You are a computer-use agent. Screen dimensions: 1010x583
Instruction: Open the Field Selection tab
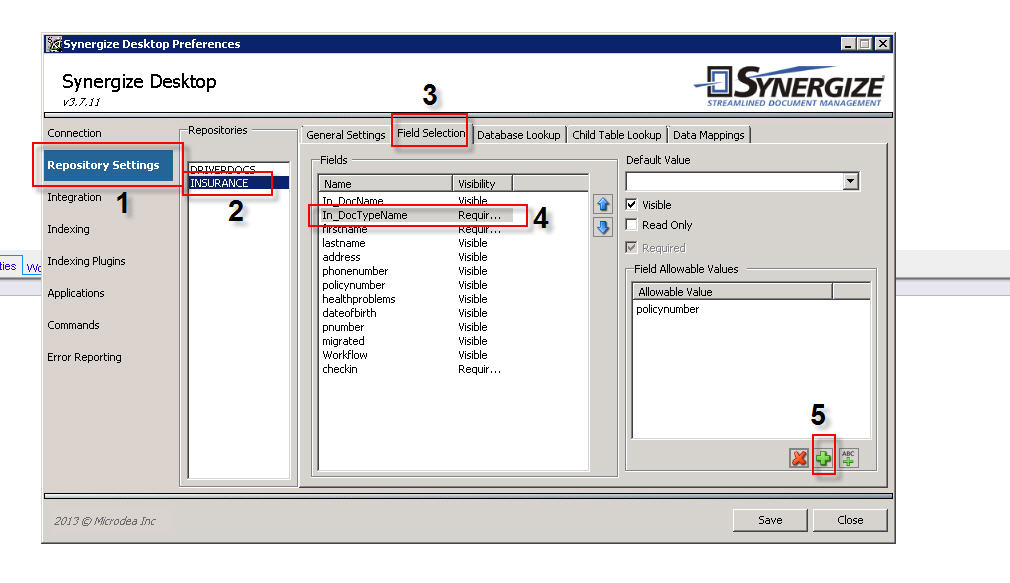[x=431, y=133]
